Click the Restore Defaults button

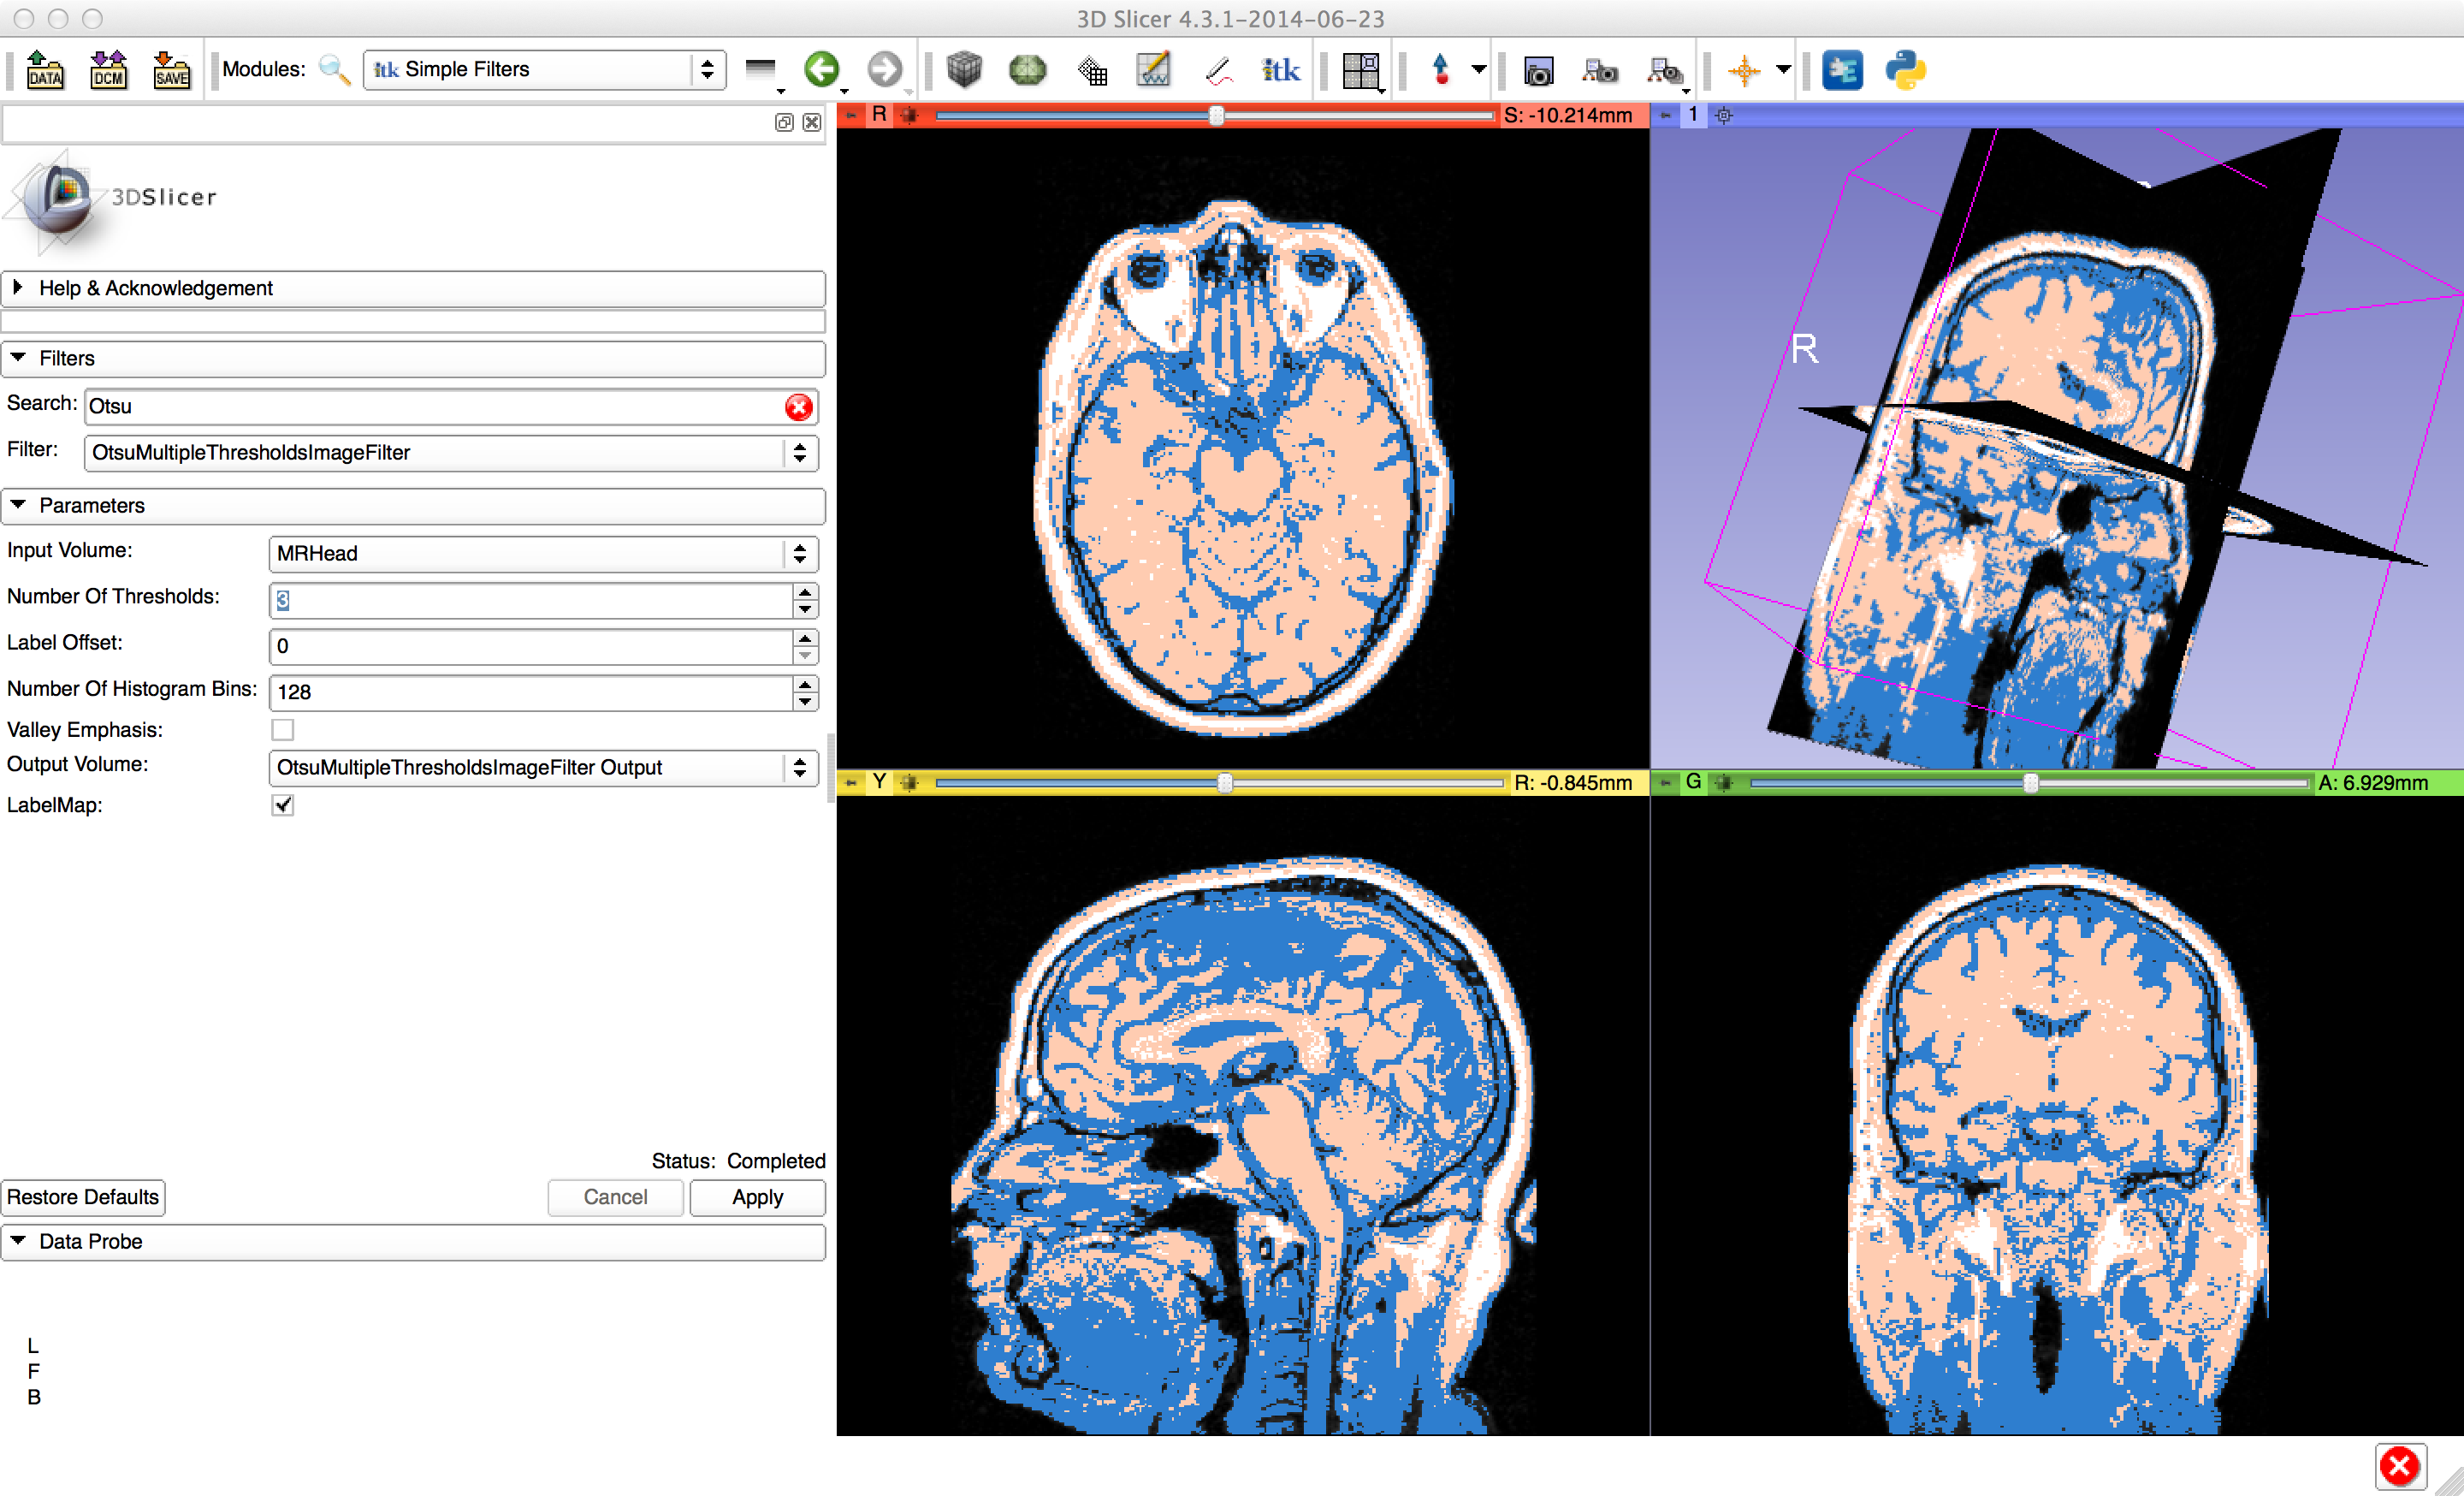pyautogui.click(x=83, y=1197)
